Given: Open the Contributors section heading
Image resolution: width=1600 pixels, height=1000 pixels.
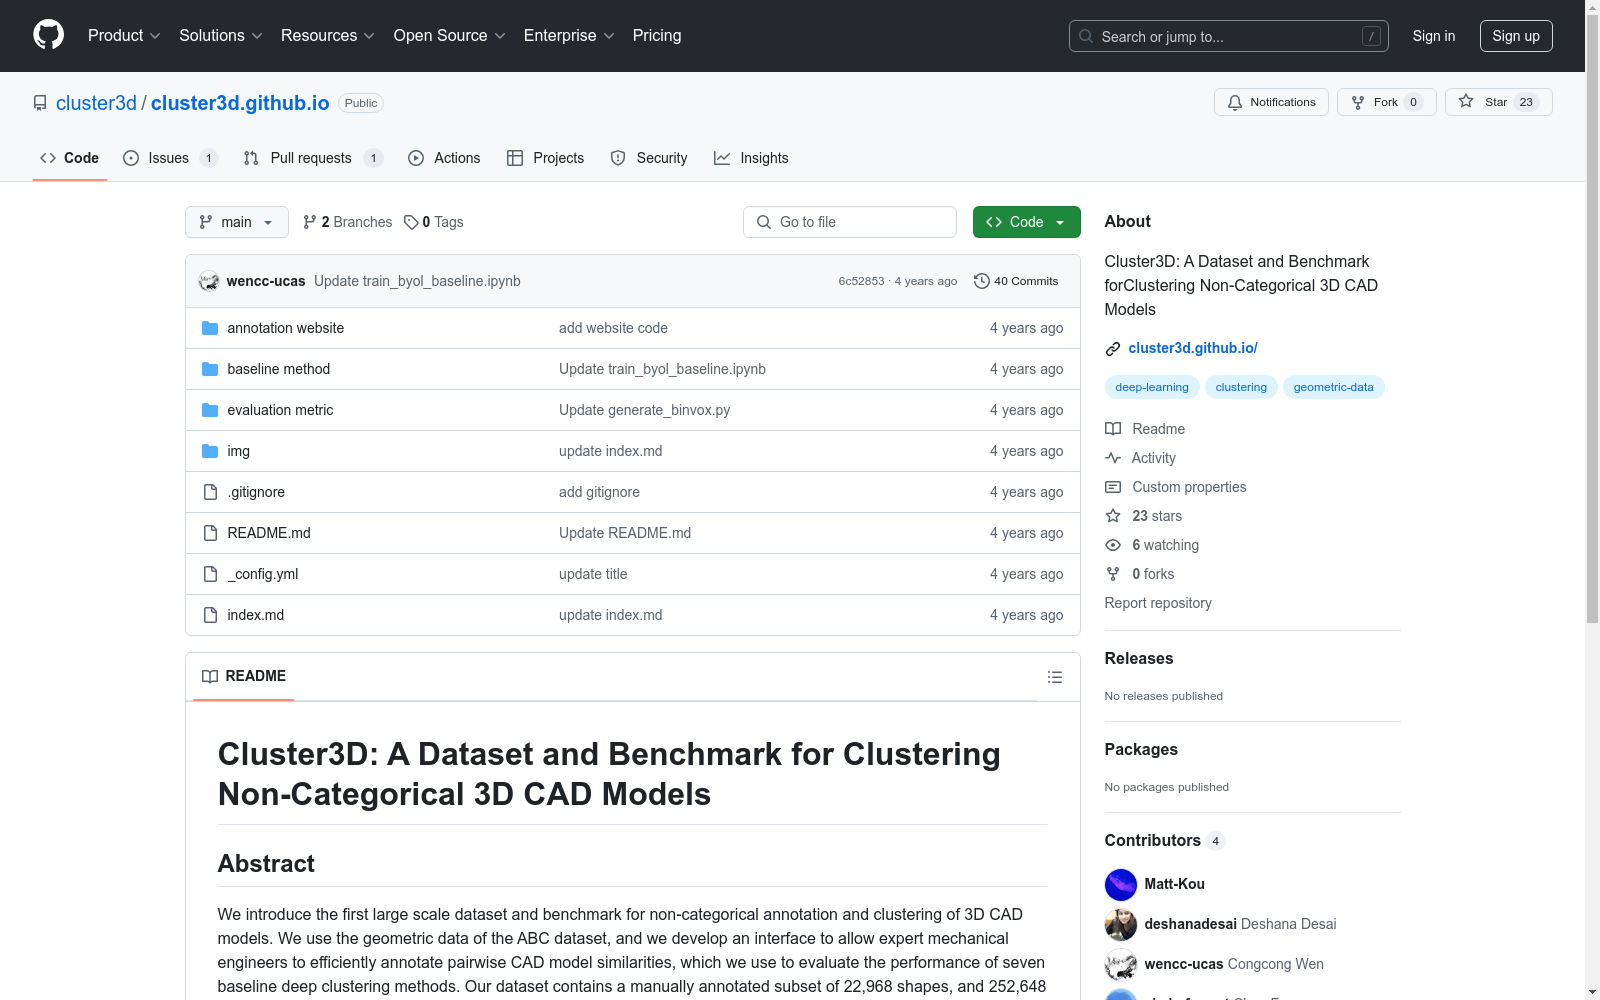Looking at the screenshot, I should [x=1153, y=840].
